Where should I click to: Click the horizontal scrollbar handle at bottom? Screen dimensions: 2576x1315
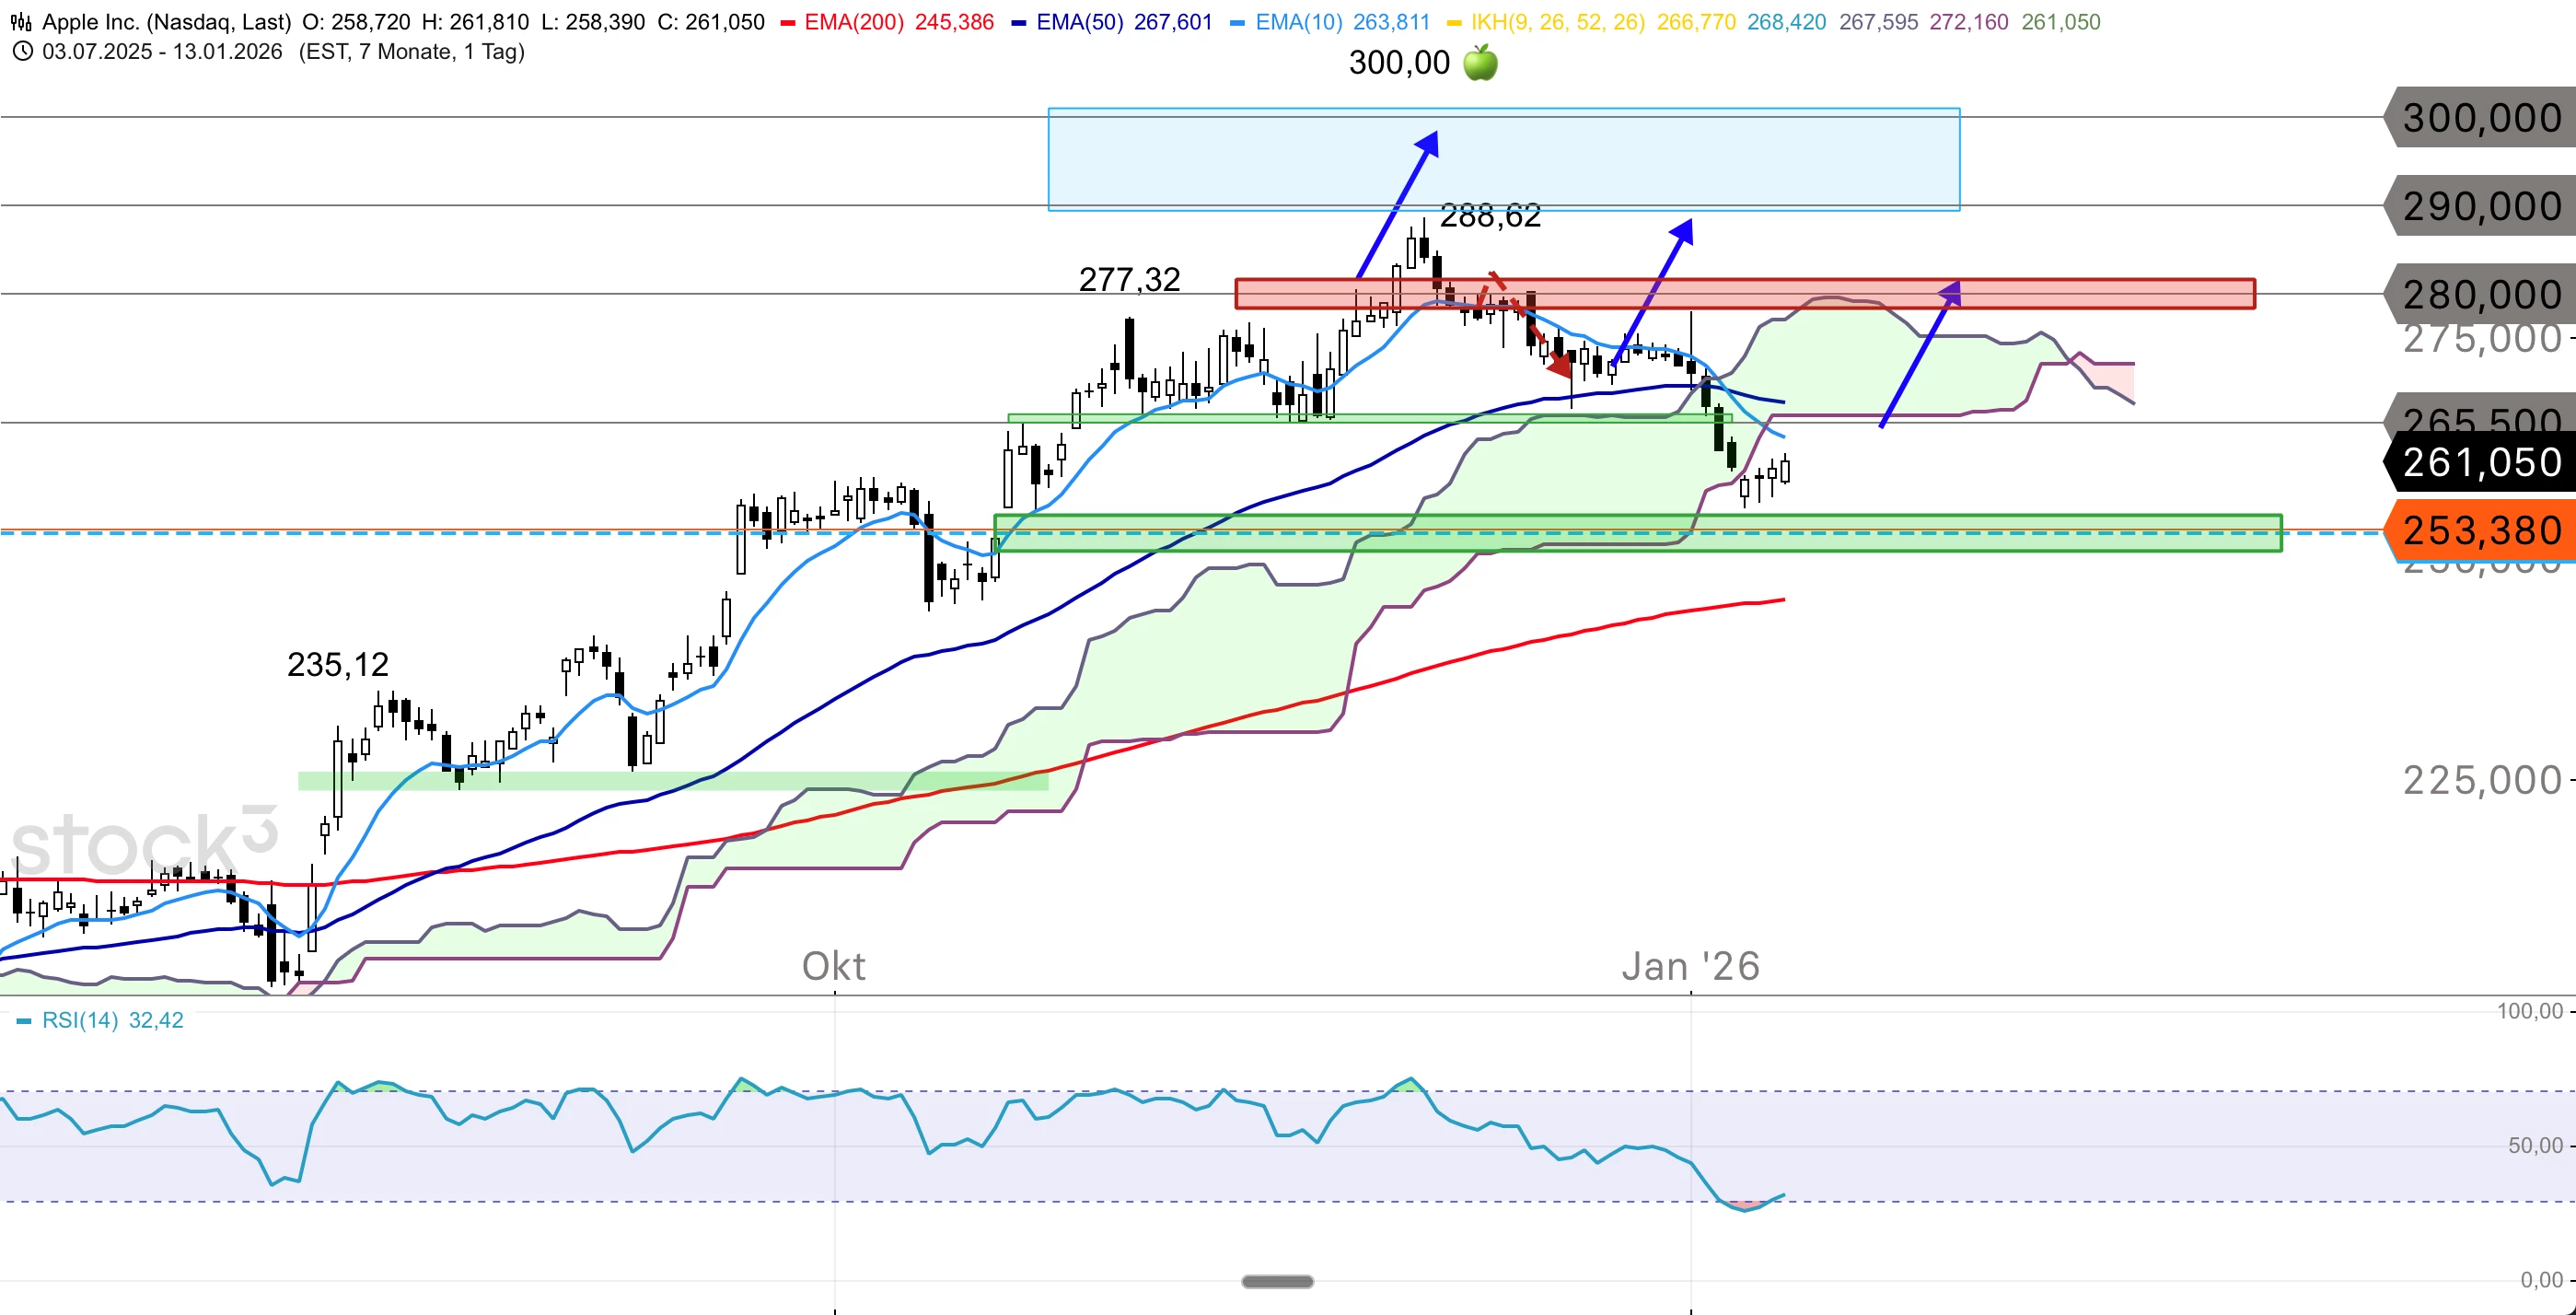[x=1277, y=1281]
